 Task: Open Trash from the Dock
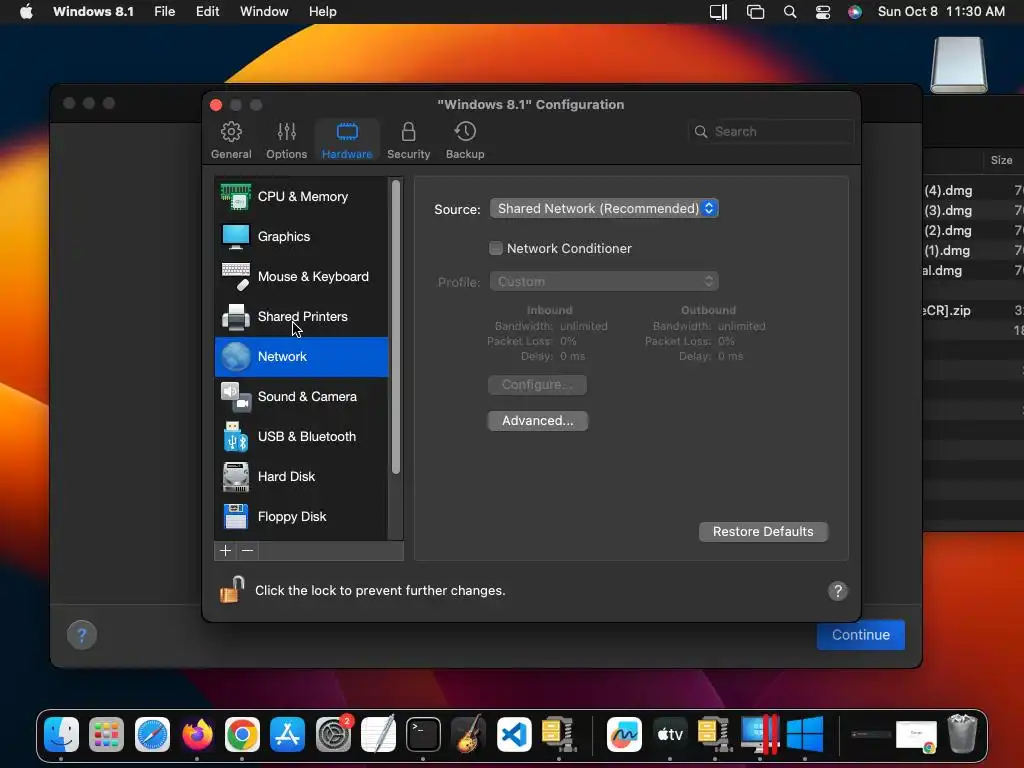[962, 735]
